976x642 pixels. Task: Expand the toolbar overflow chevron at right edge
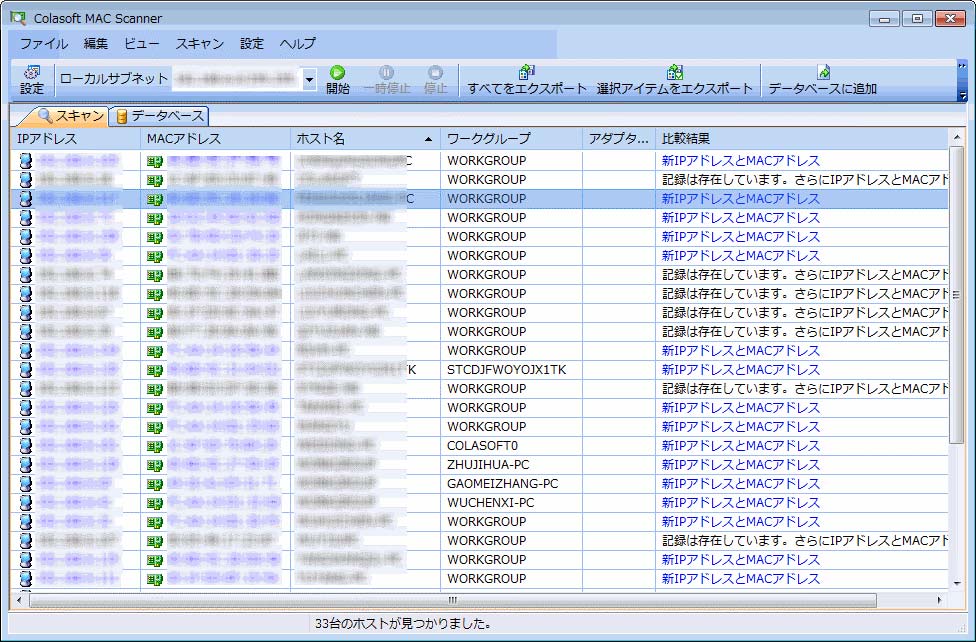[x=962, y=80]
